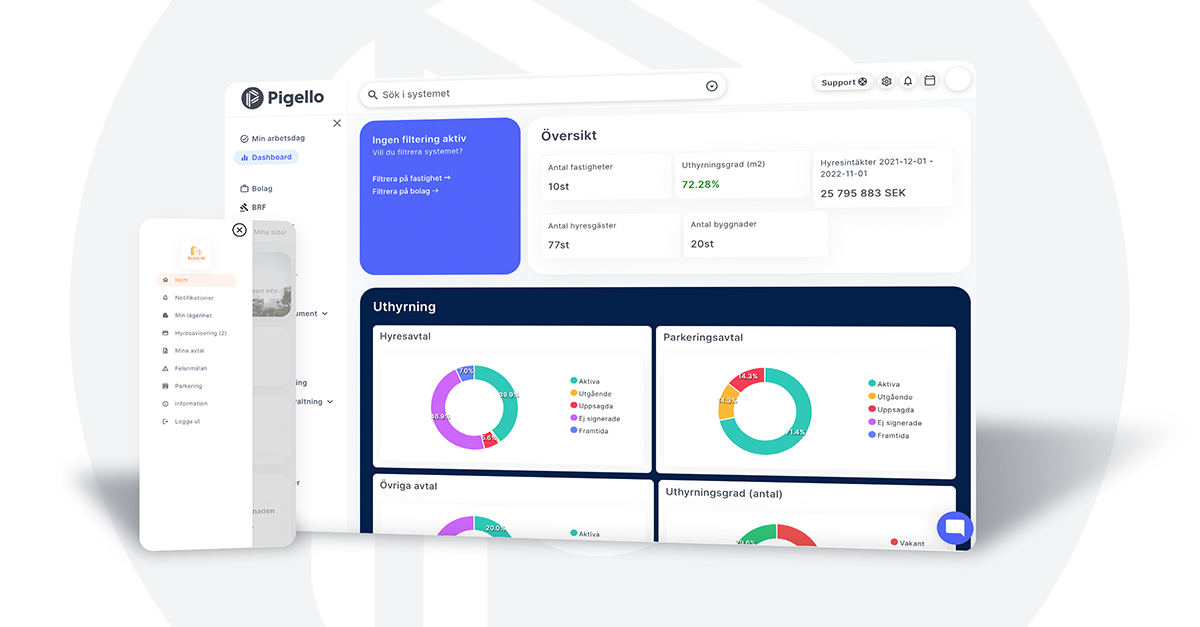The image size is (1200, 627).
Task: Click the Min arbetsdag checkmark icon
Action: coord(244,138)
